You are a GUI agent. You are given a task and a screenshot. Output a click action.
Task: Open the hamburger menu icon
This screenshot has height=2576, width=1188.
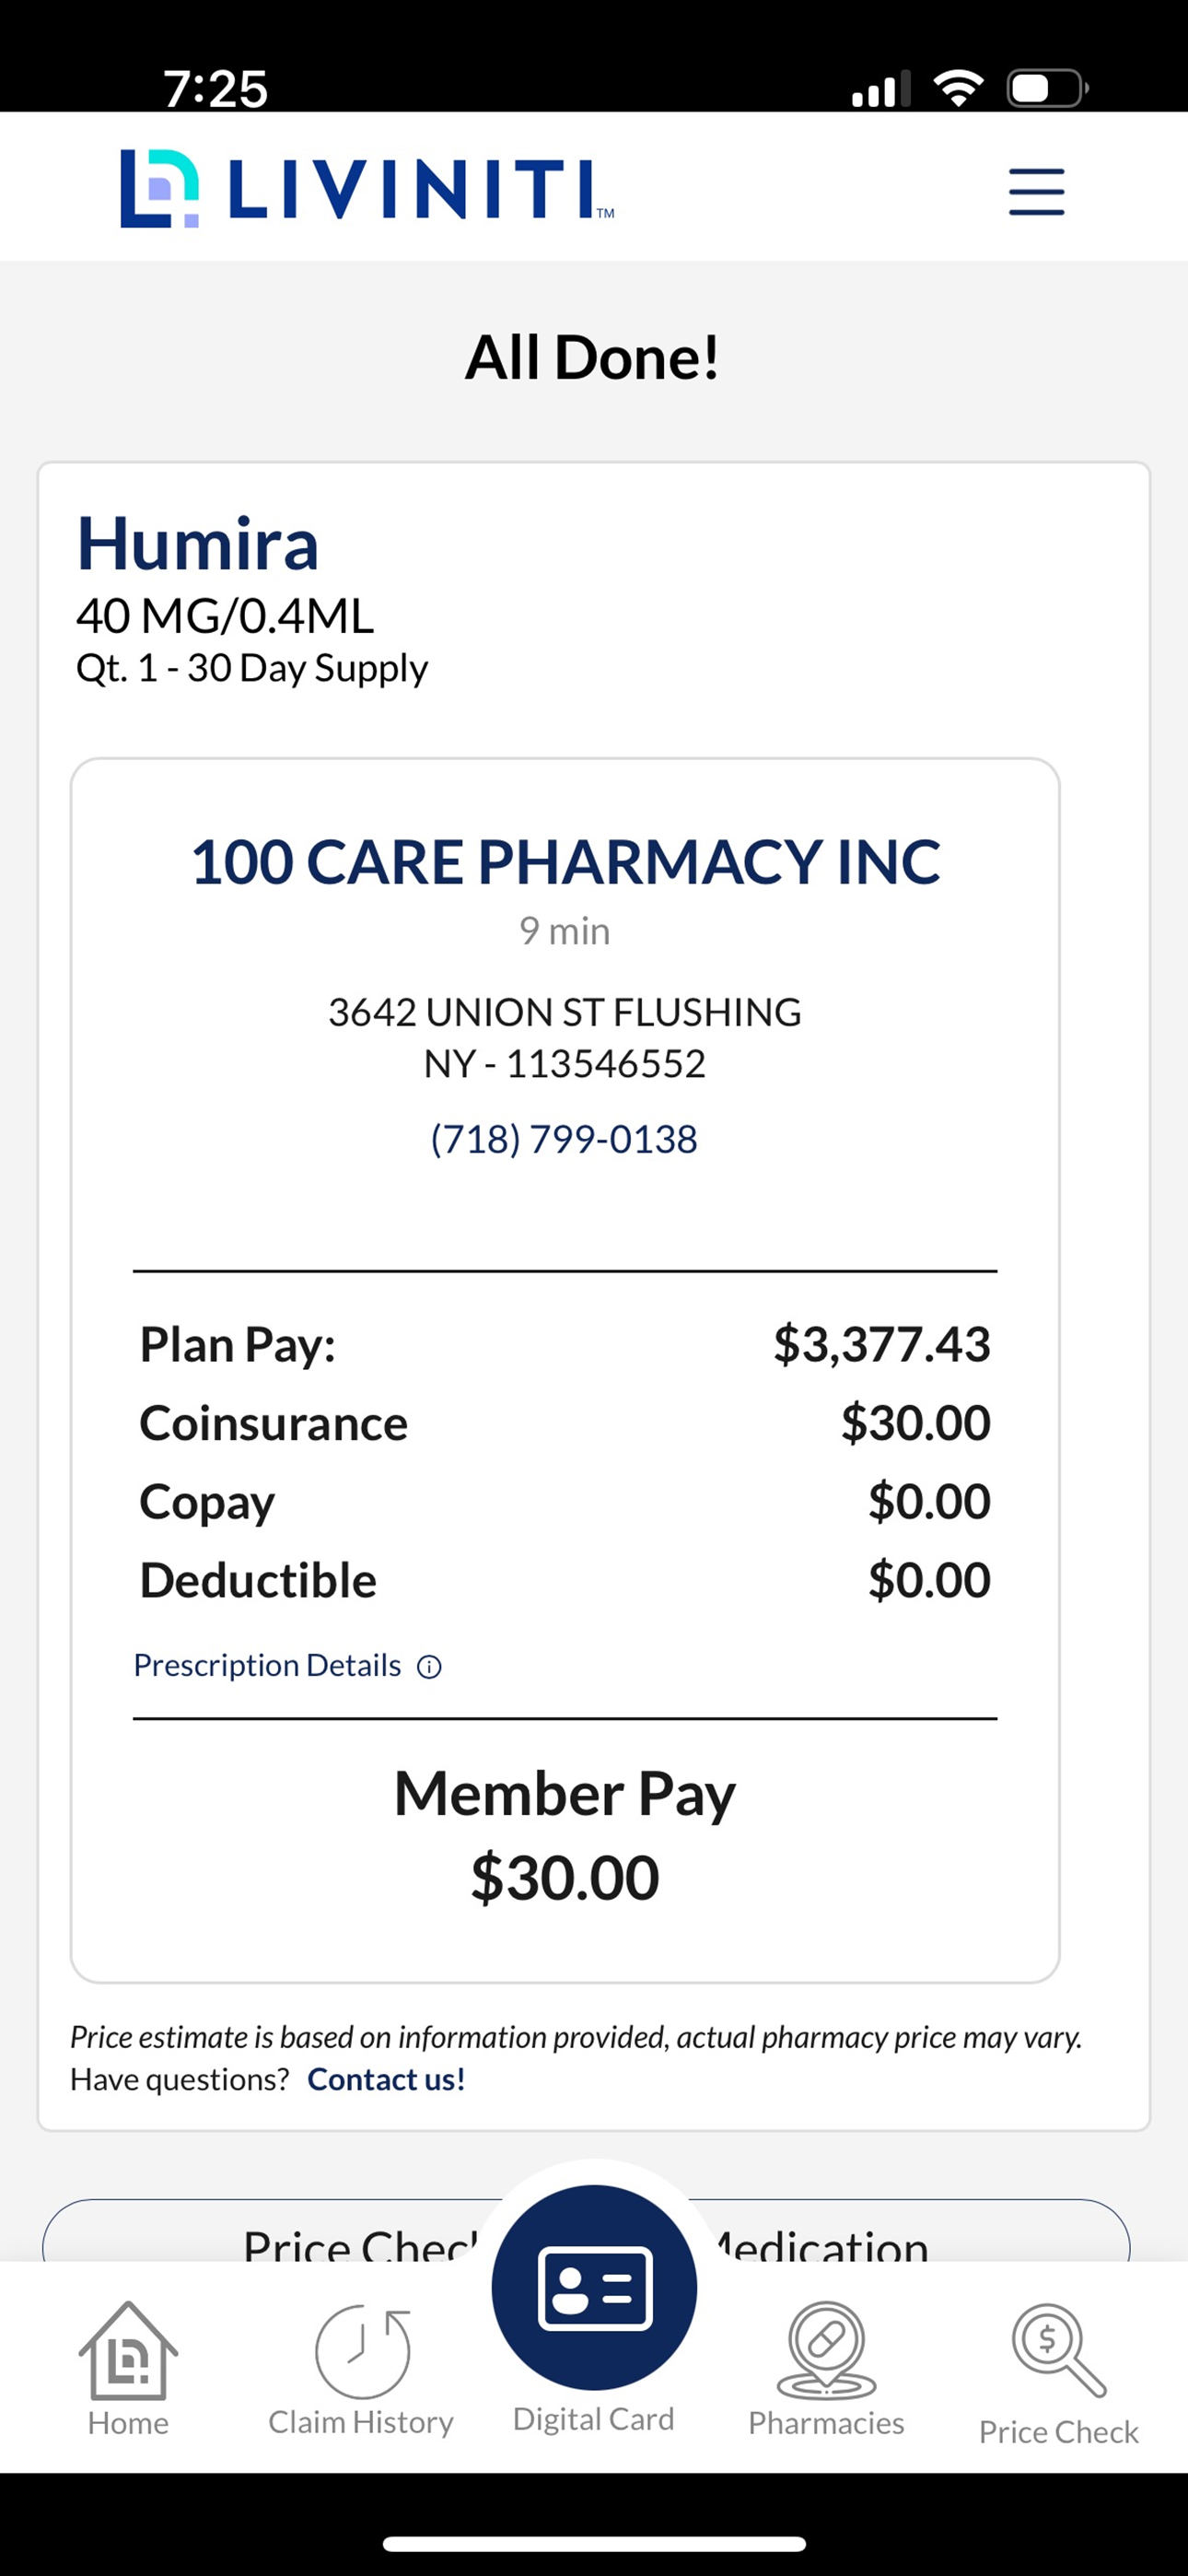(1036, 191)
